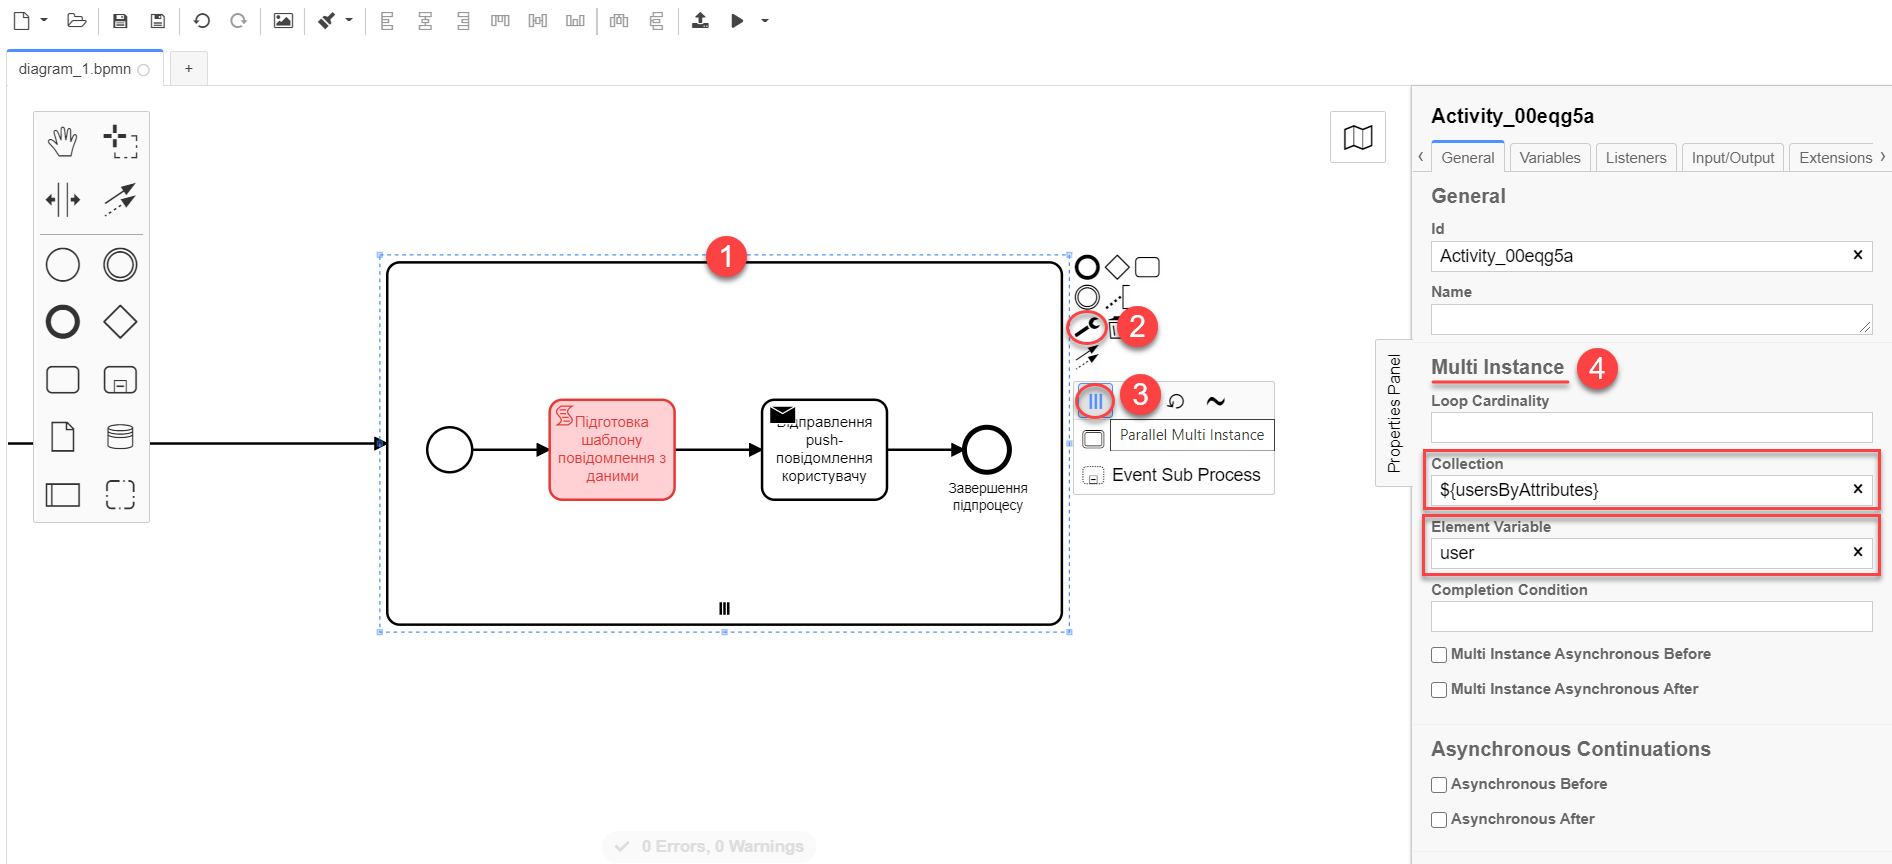Enable Multi Instance Asynchronous After checkbox

click(1439, 690)
